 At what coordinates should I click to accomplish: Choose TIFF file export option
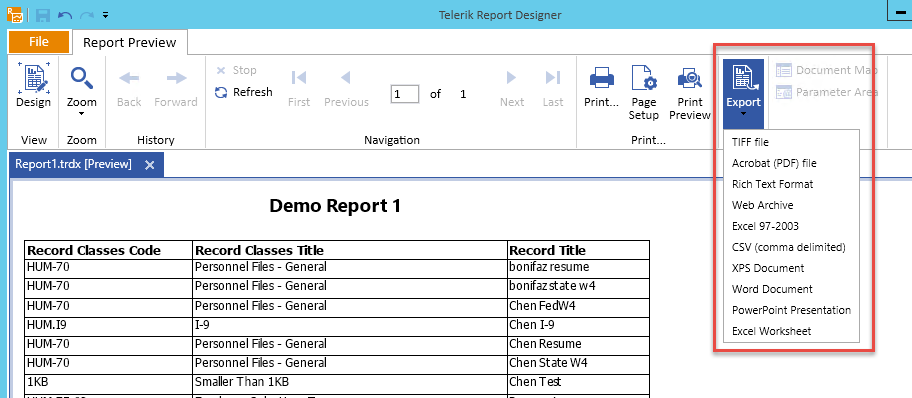[x=750, y=142]
